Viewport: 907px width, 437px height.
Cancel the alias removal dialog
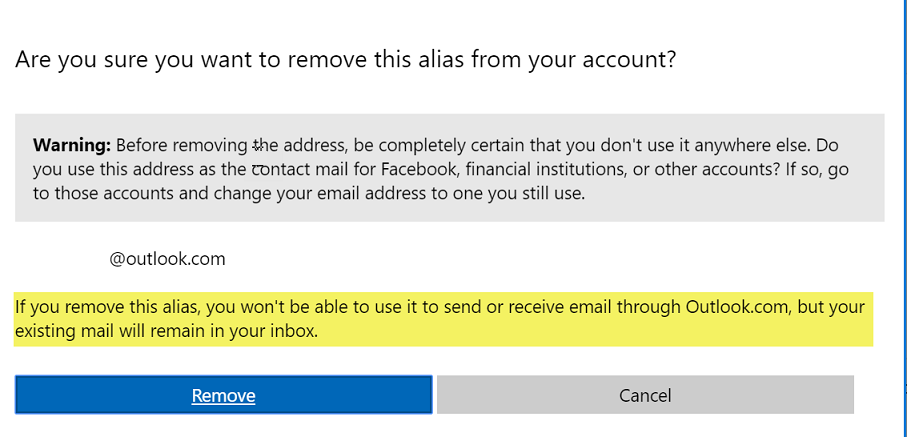(x=645, y=395)
